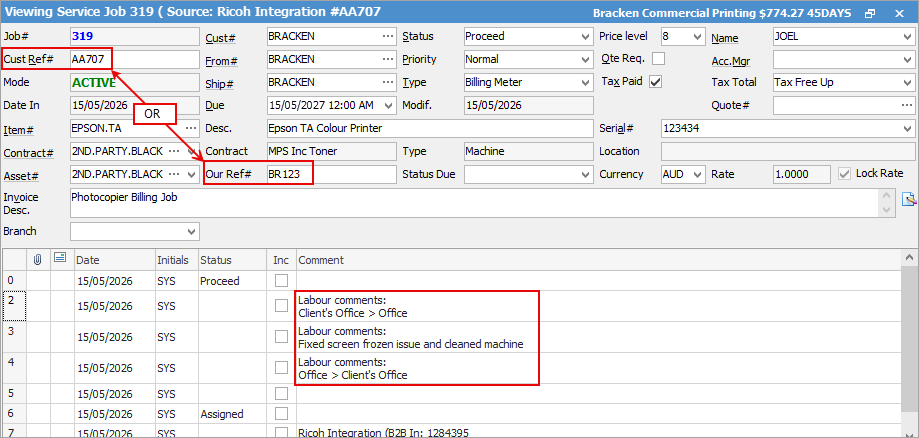The height and width of the screenshot is (438, 919).
Task: Open the Invoice Desc. editor icon
Action: click(x=908, y=199)
